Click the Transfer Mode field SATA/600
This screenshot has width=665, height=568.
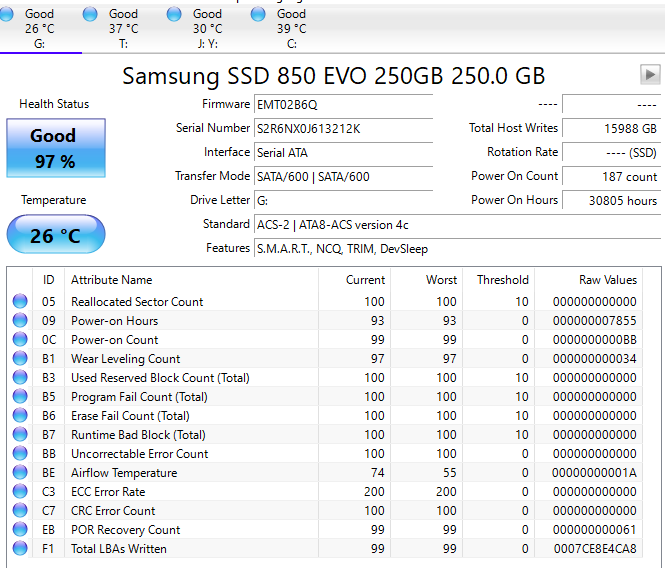click(x=343, y=176)
